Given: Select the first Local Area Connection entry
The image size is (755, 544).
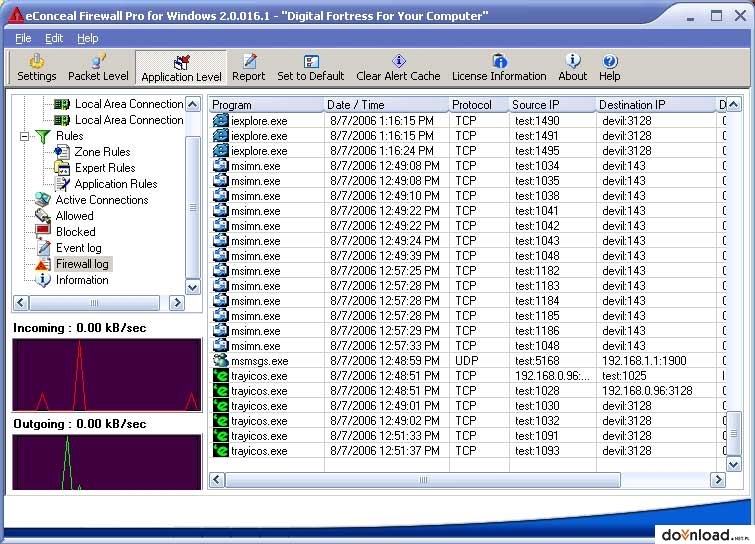Looking at the screenshot, I should pos(129,104).
